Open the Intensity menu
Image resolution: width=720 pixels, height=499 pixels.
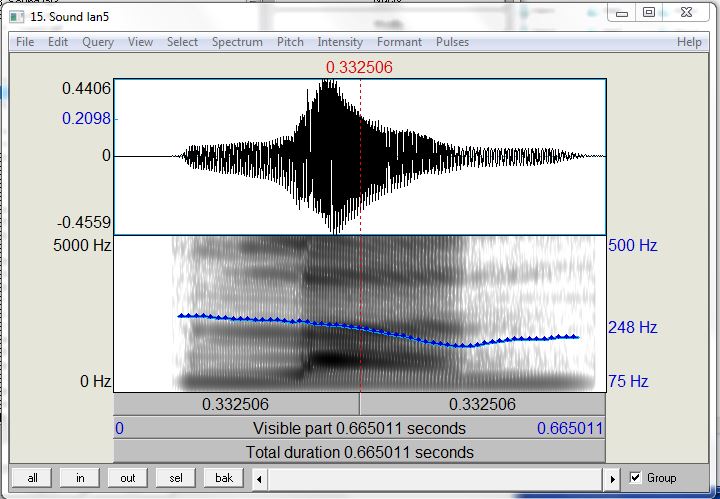(340, 42)
